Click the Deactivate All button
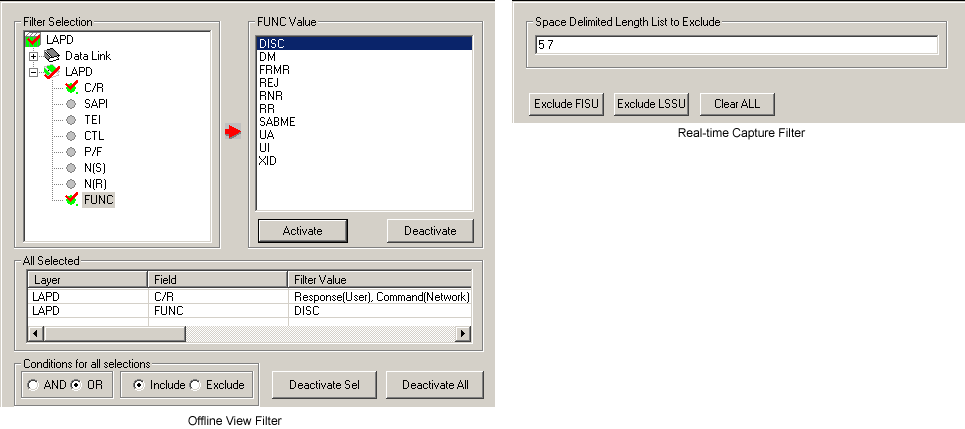 (435, 385)
